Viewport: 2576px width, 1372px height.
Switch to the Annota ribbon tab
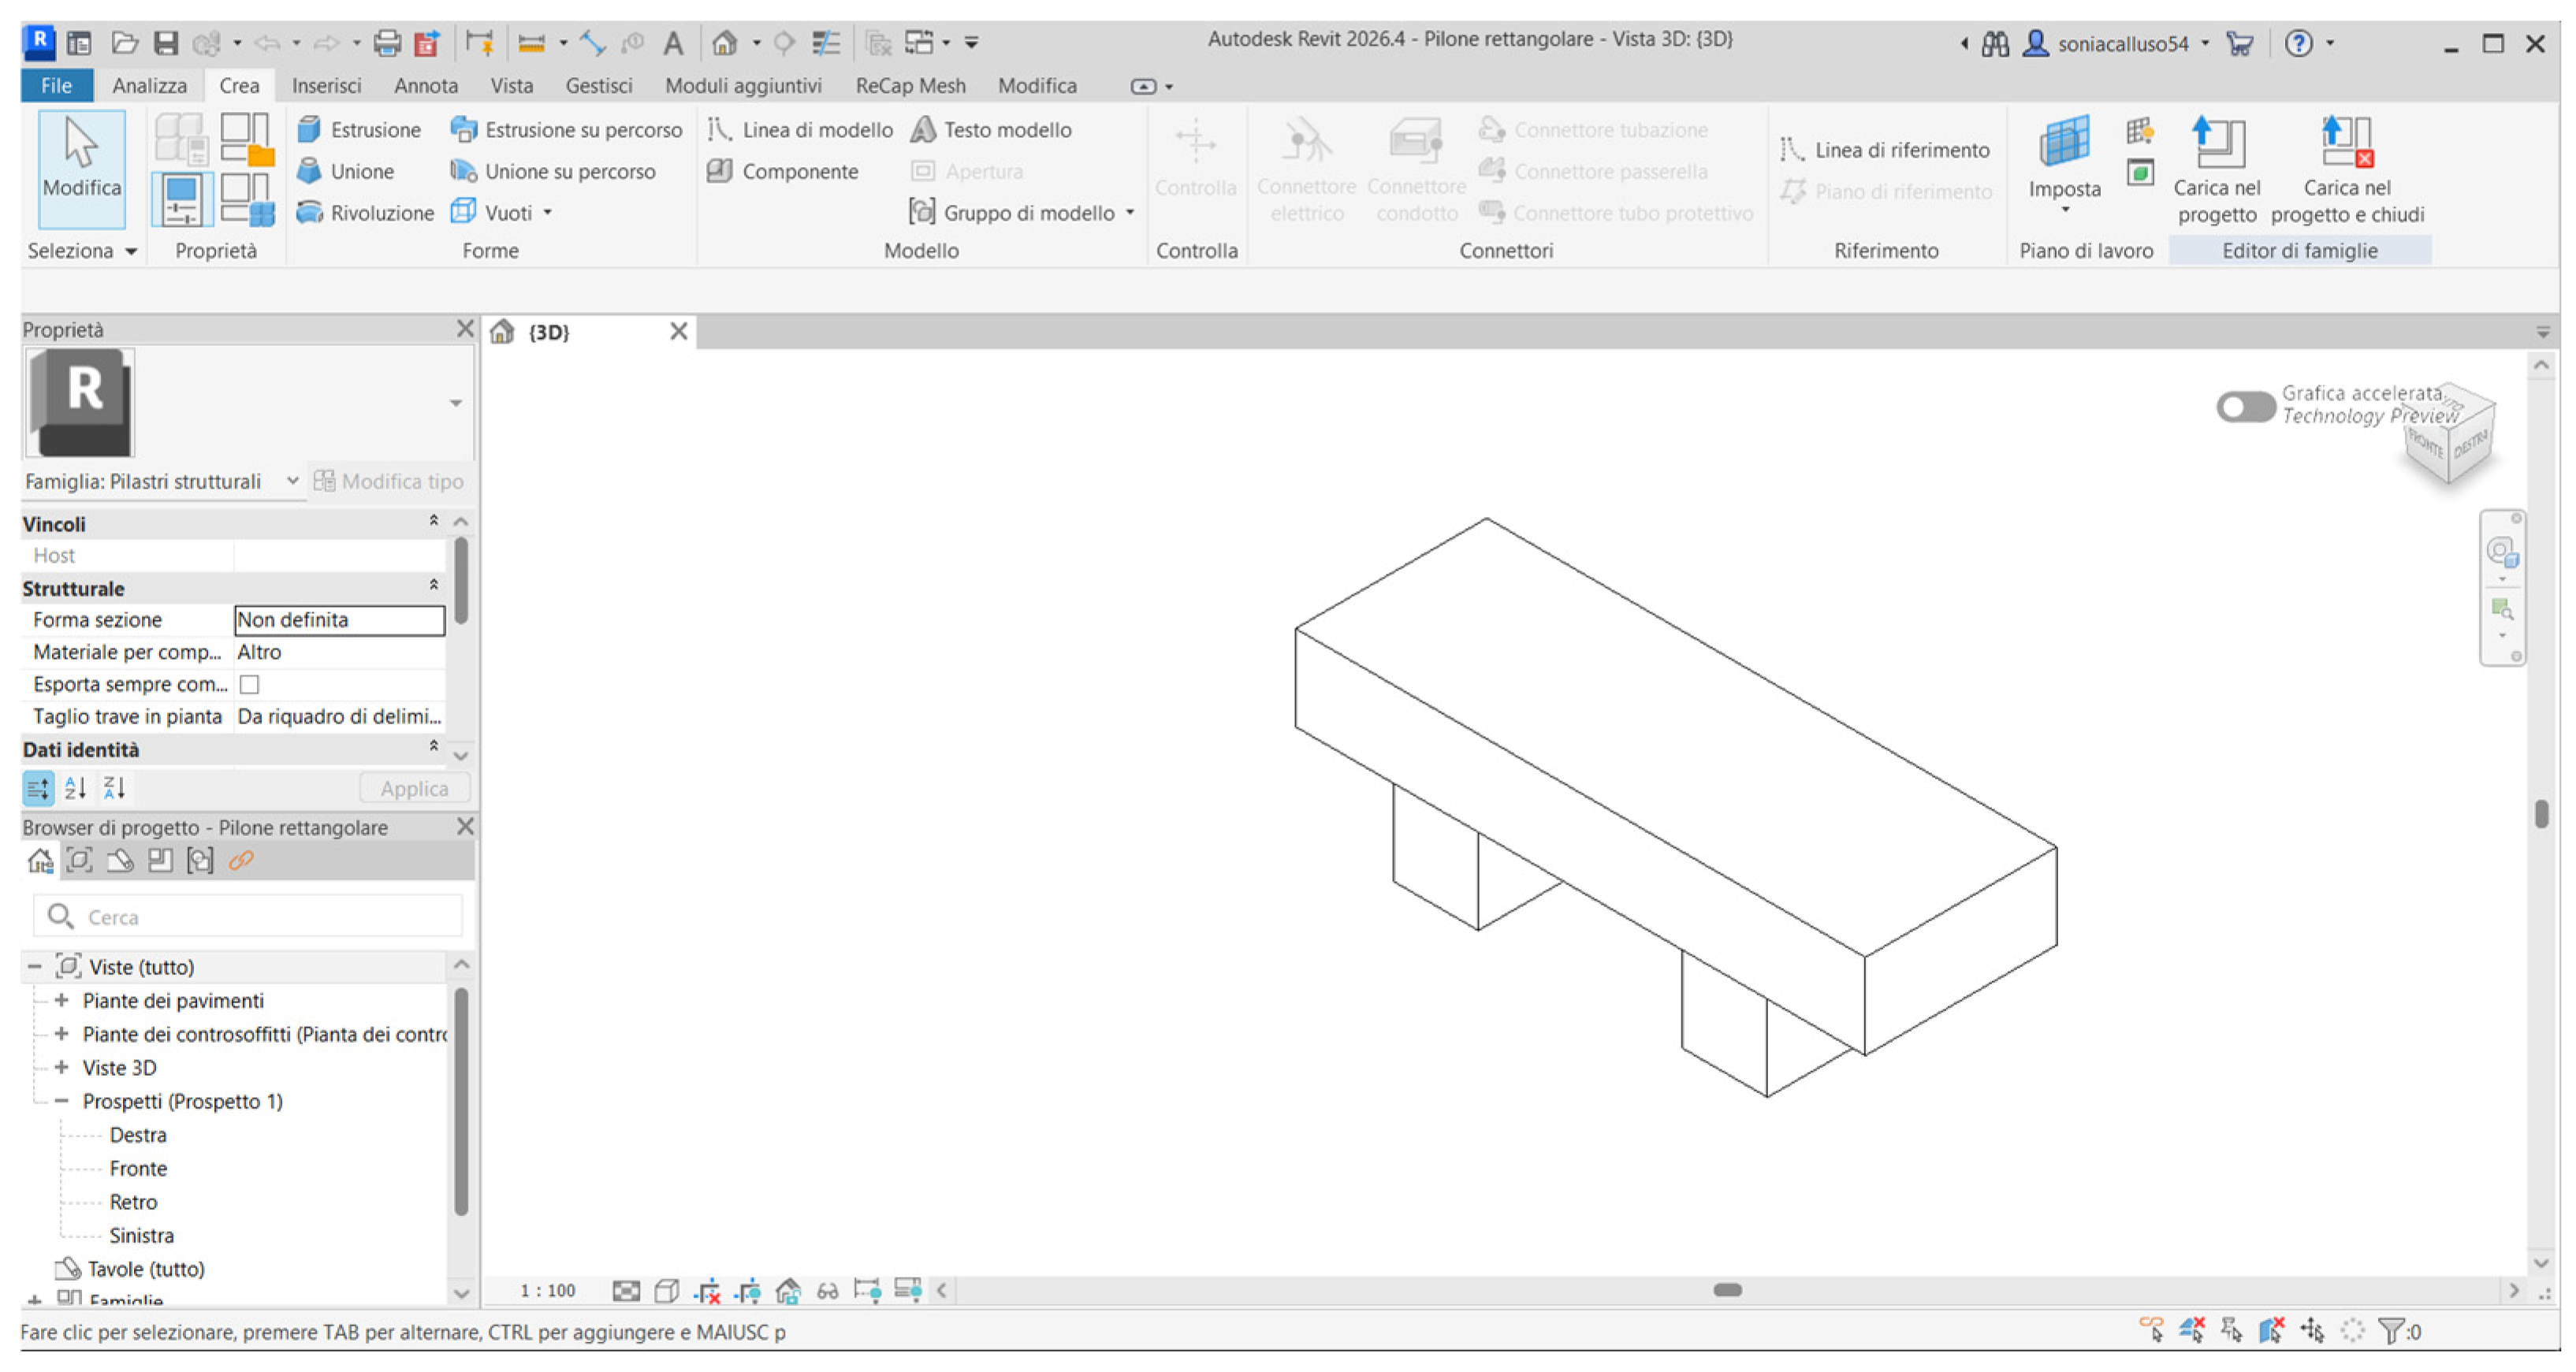[x=425, y=86]
